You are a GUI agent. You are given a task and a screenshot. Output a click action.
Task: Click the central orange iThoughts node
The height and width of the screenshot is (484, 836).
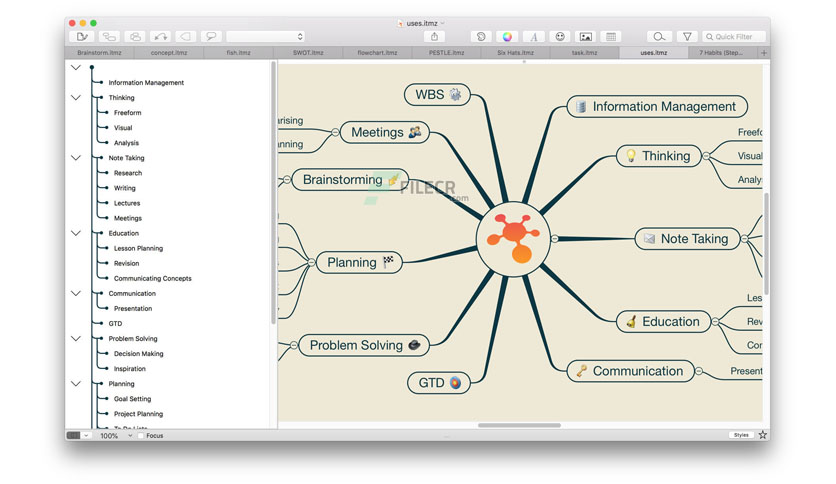pyautogui.click(x=513, y=238)
